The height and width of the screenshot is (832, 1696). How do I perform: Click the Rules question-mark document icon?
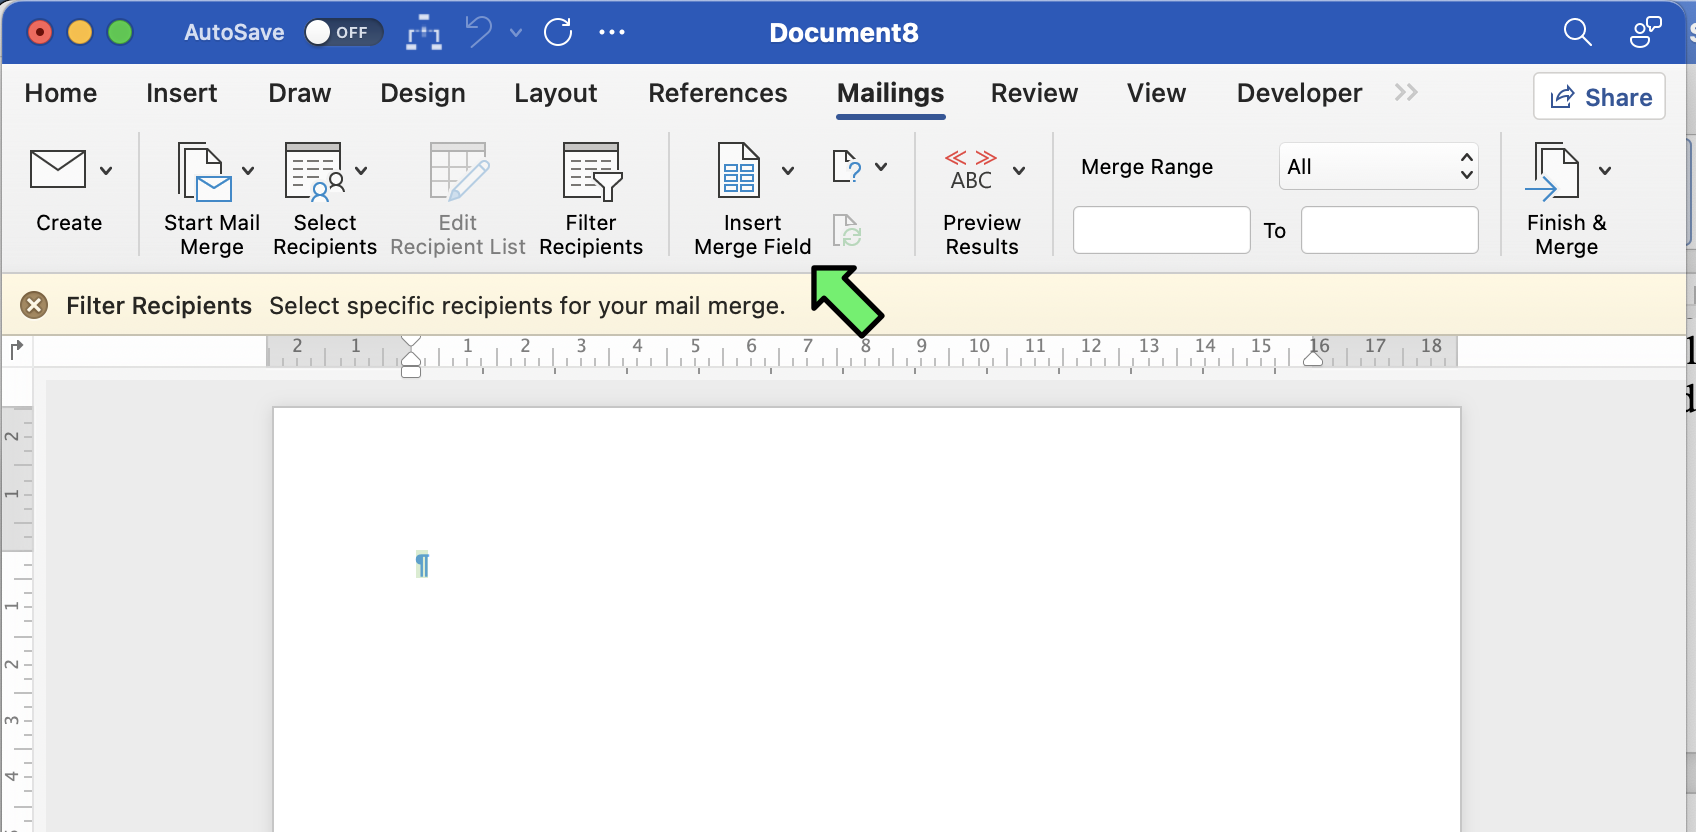coord(847,166)
